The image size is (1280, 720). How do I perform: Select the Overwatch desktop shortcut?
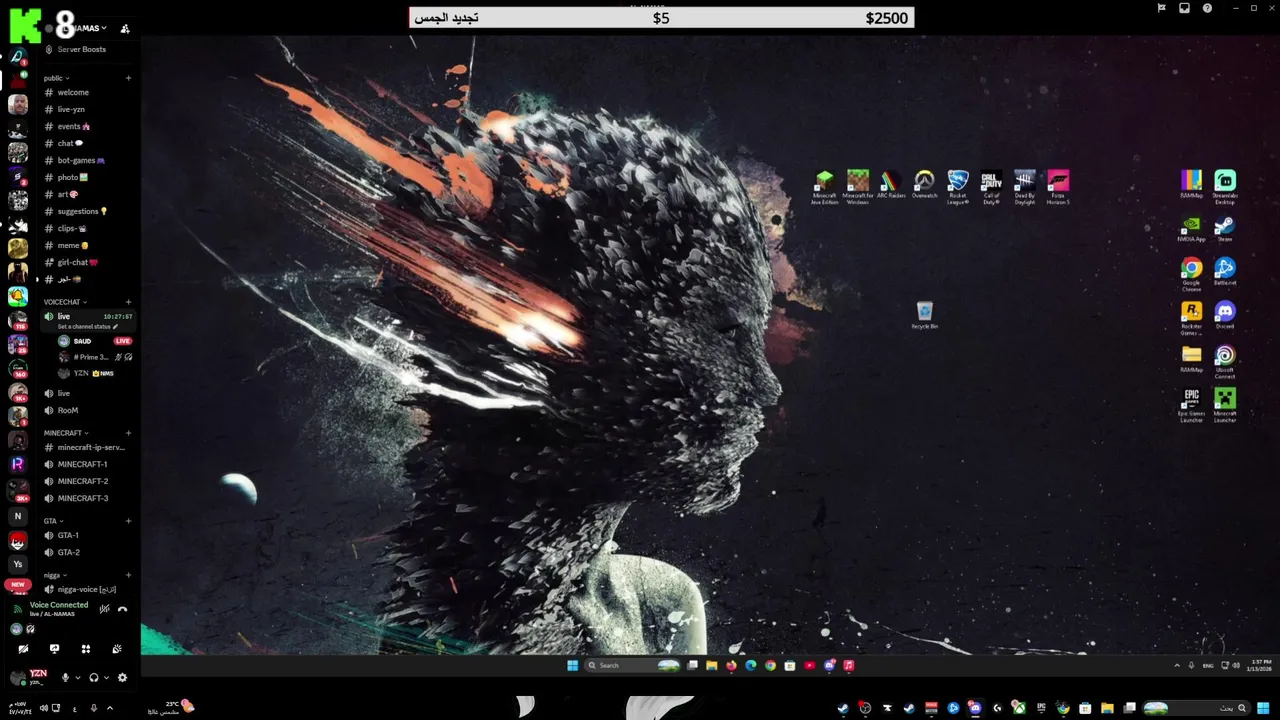(925, 185)
